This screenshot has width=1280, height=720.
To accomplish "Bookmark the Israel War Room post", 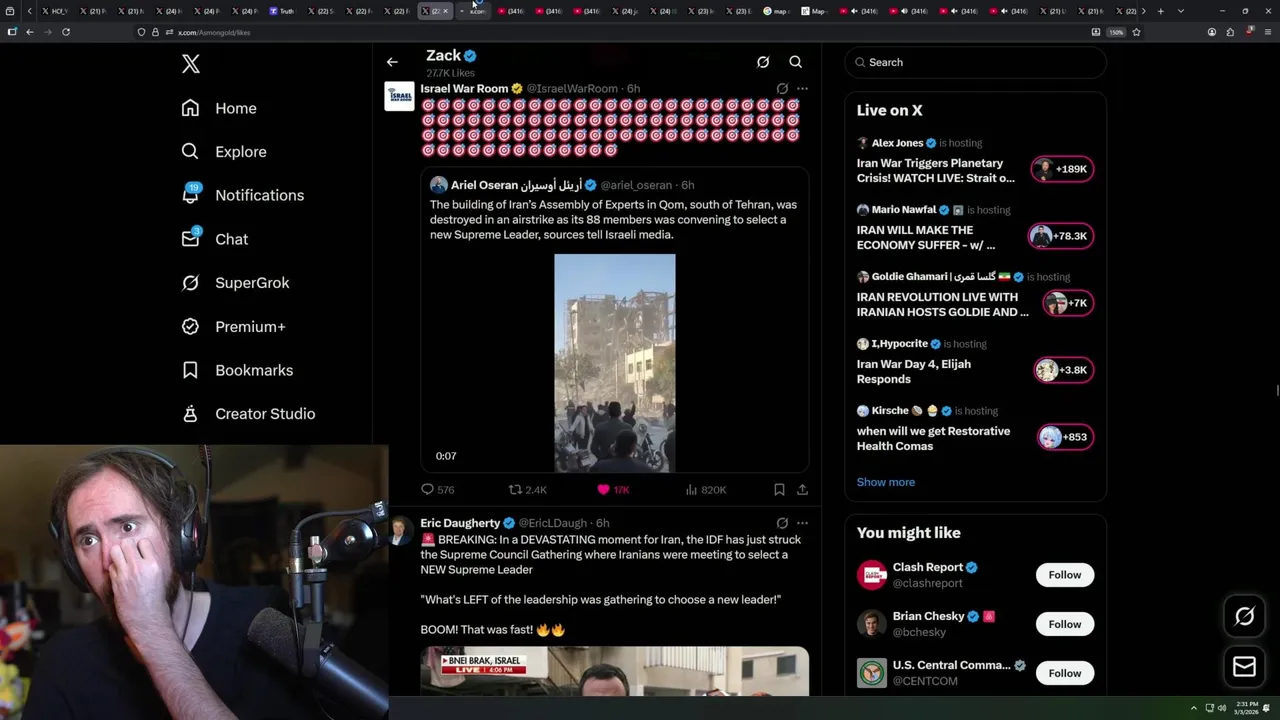I will click(779, 490).
